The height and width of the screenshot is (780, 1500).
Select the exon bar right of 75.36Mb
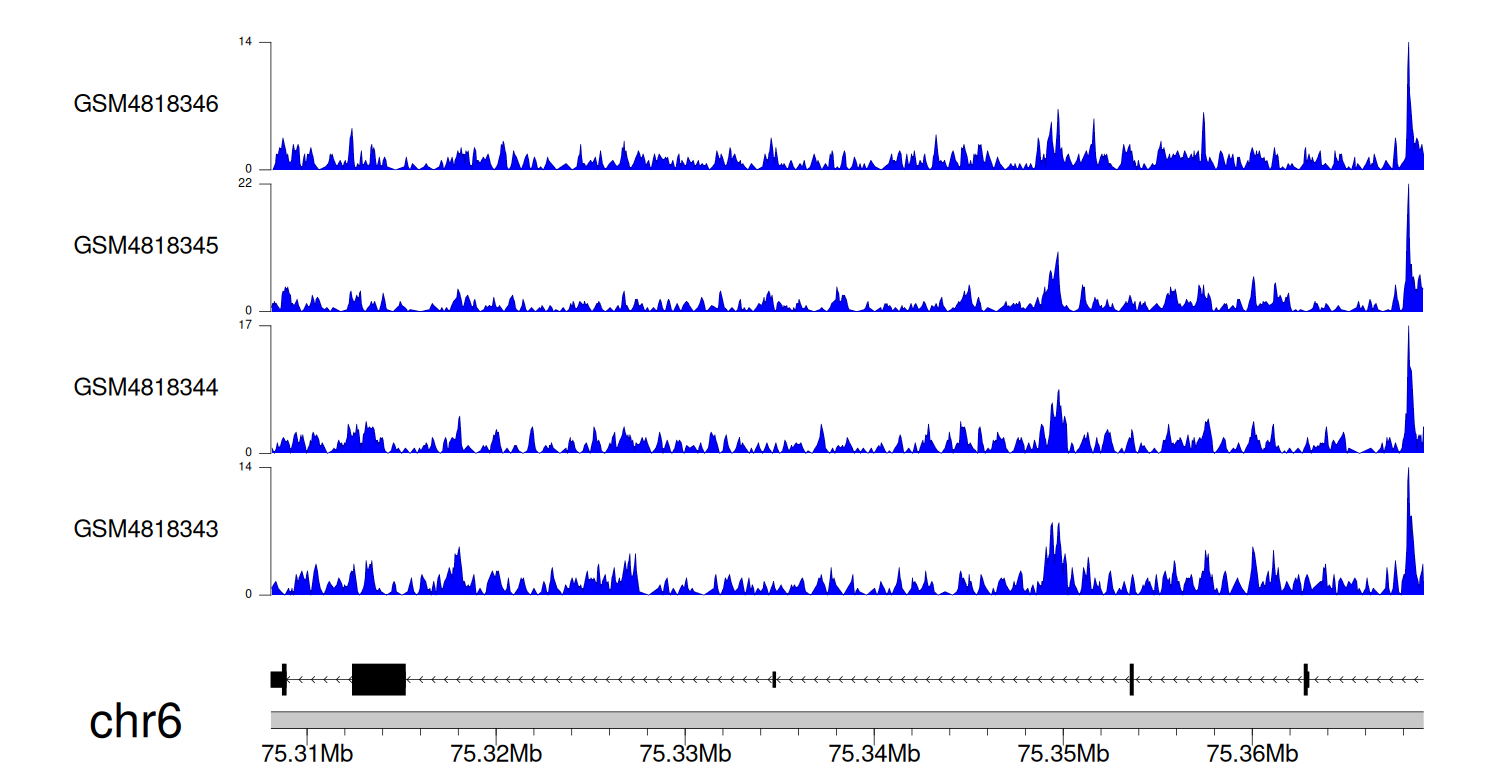click(1306, 679)
